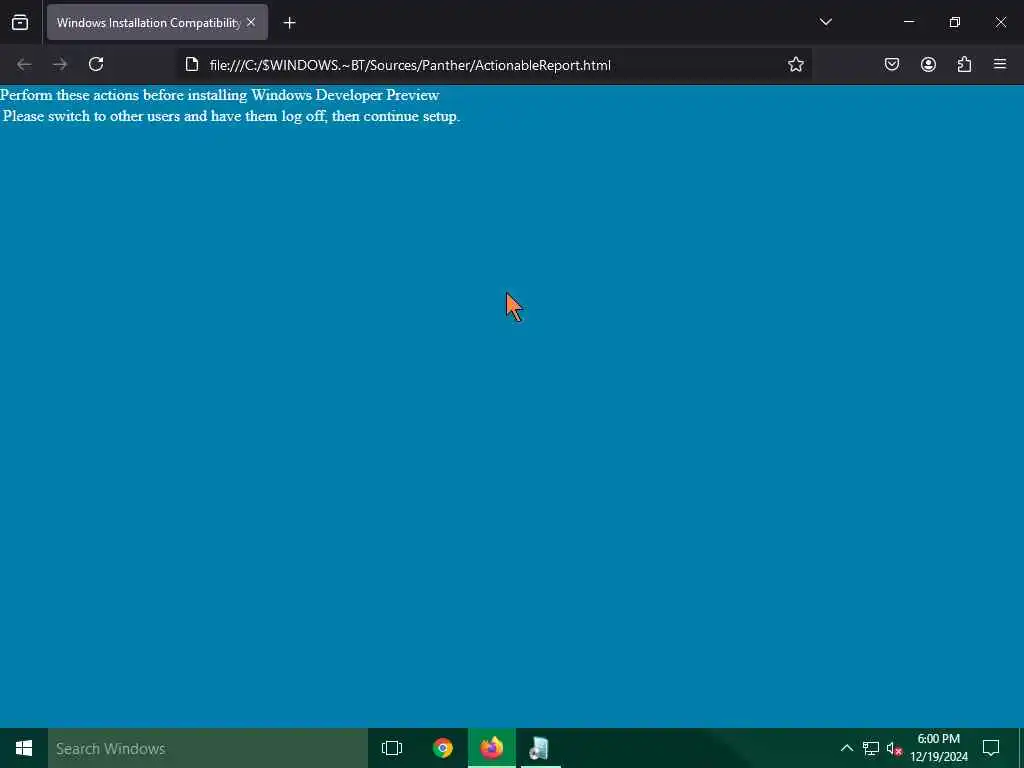Select the Windows Installation Compatibility tab
This screenshot has height=768, width=1024.
157,22
